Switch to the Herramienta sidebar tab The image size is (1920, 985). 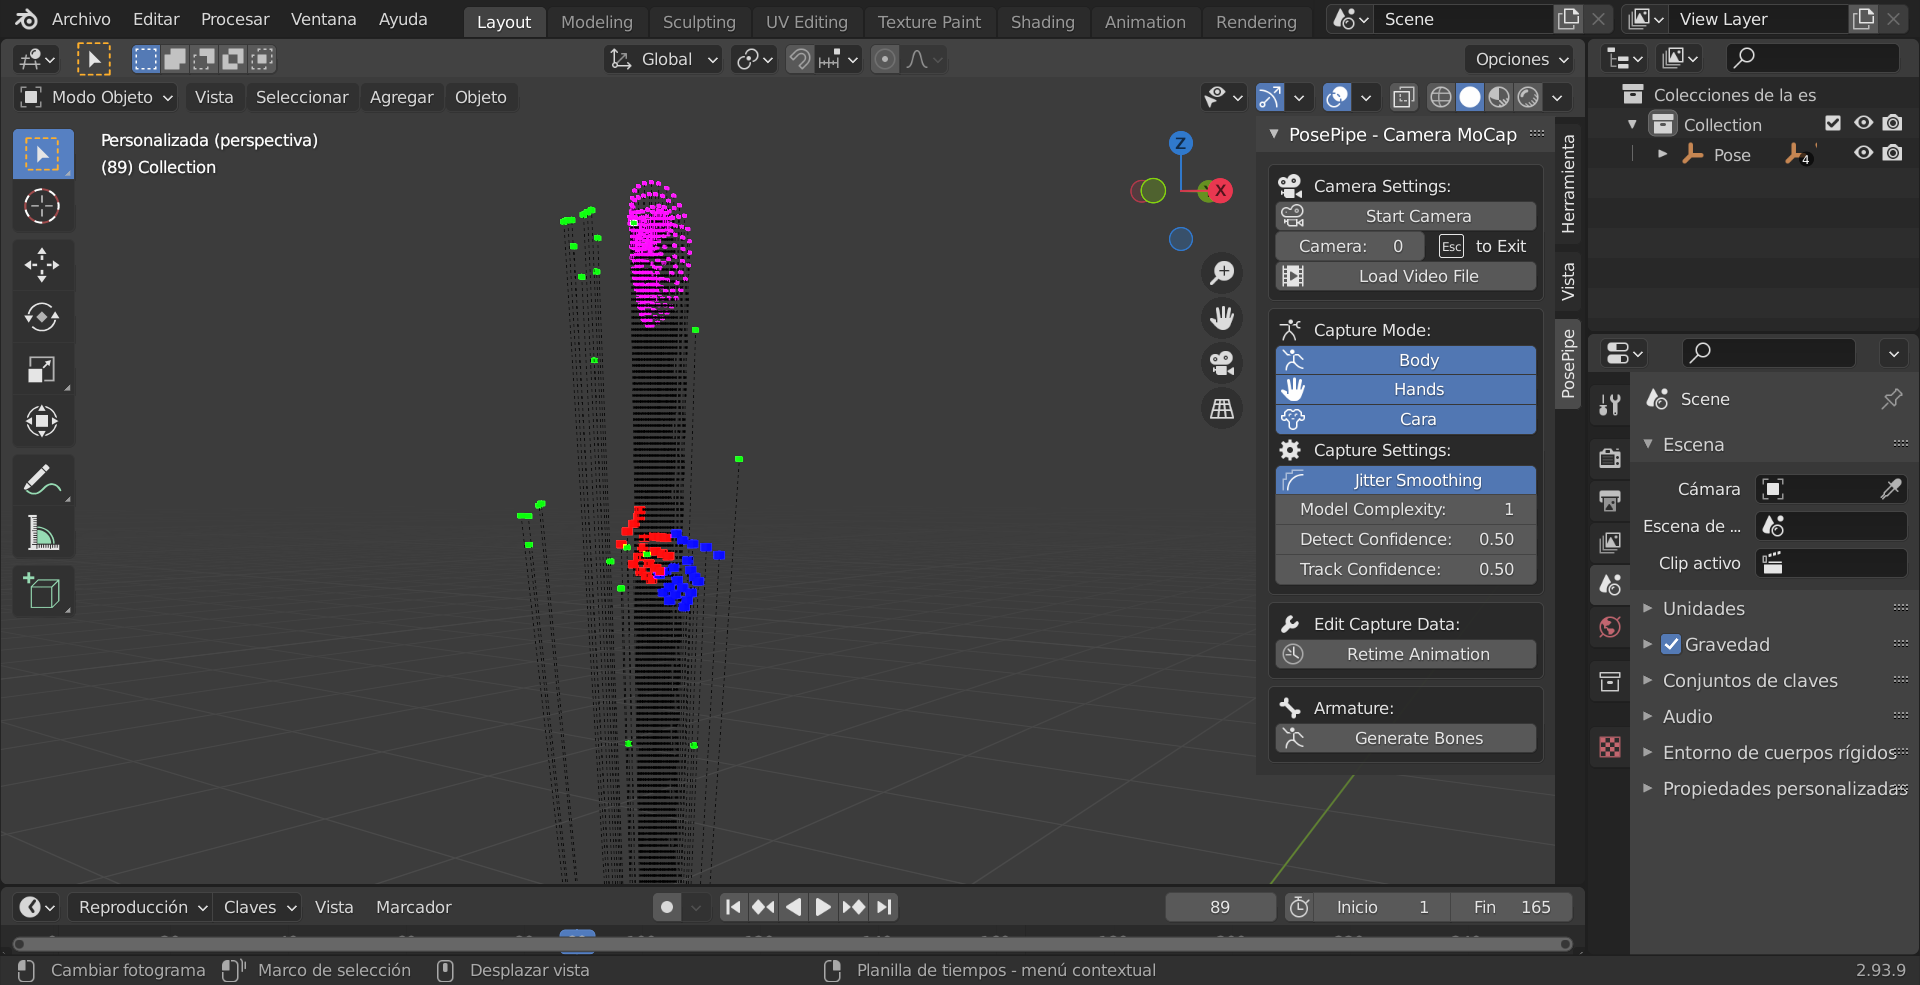pyautogui.click(x=1568, y=184)
